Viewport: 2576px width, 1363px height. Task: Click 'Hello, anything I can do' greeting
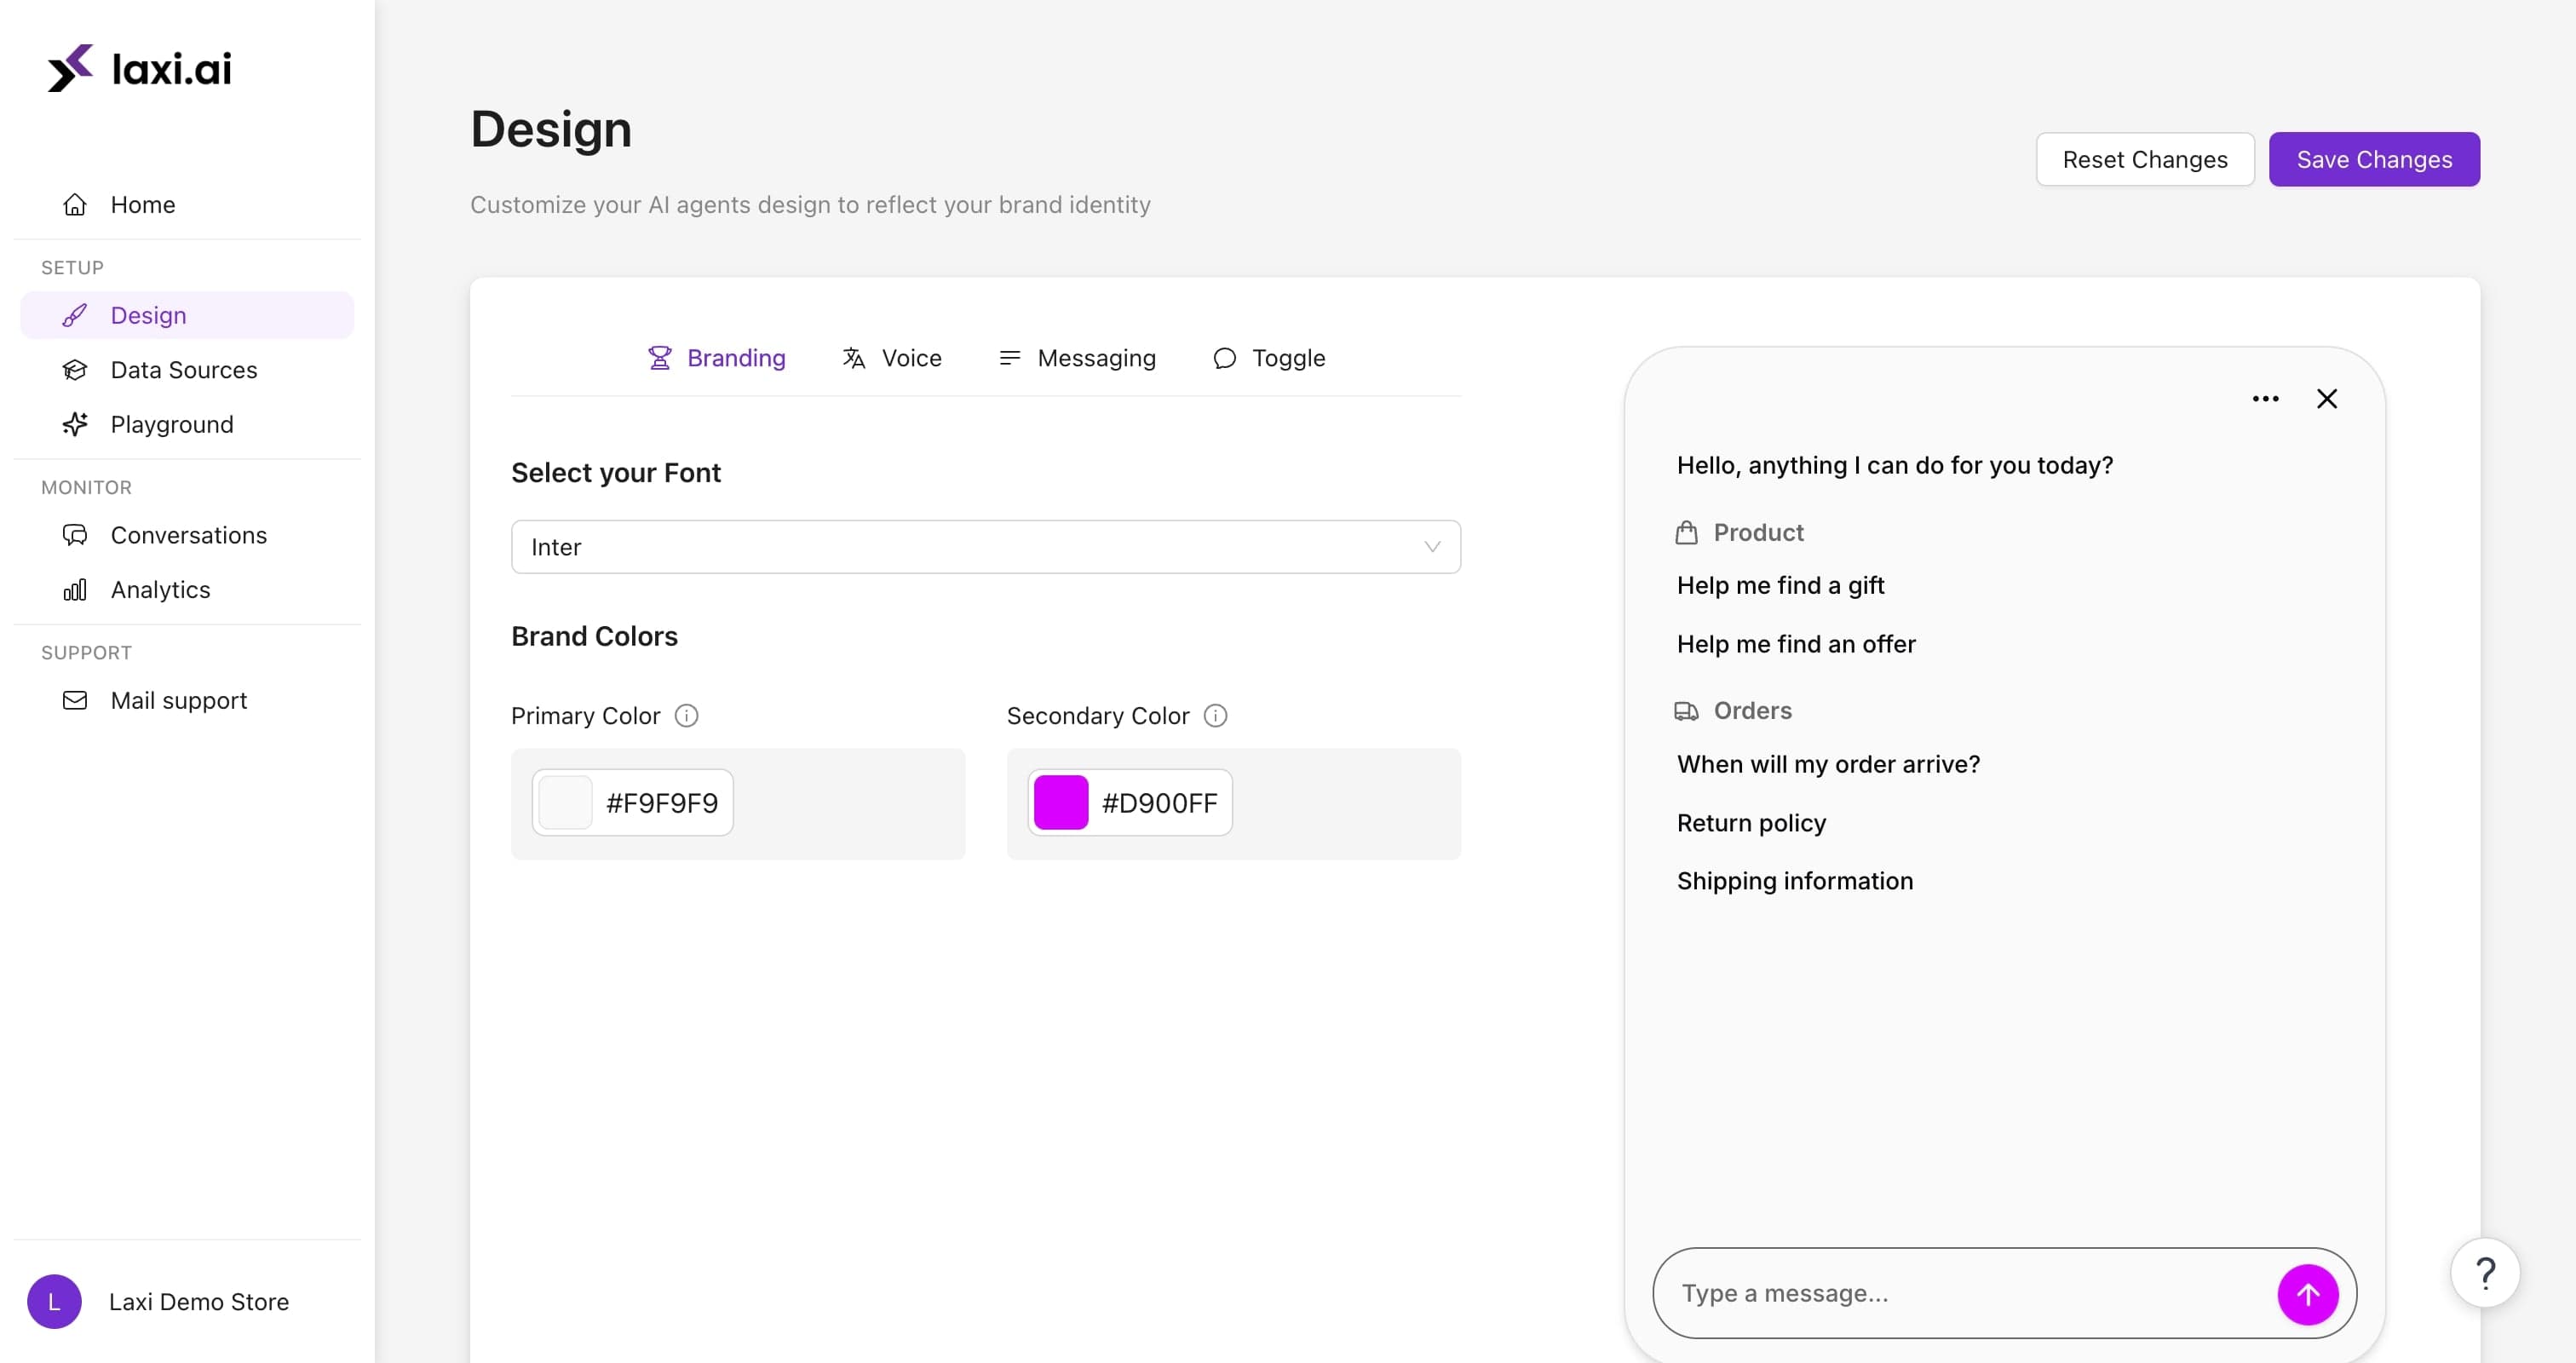[x=1895, y=466]
